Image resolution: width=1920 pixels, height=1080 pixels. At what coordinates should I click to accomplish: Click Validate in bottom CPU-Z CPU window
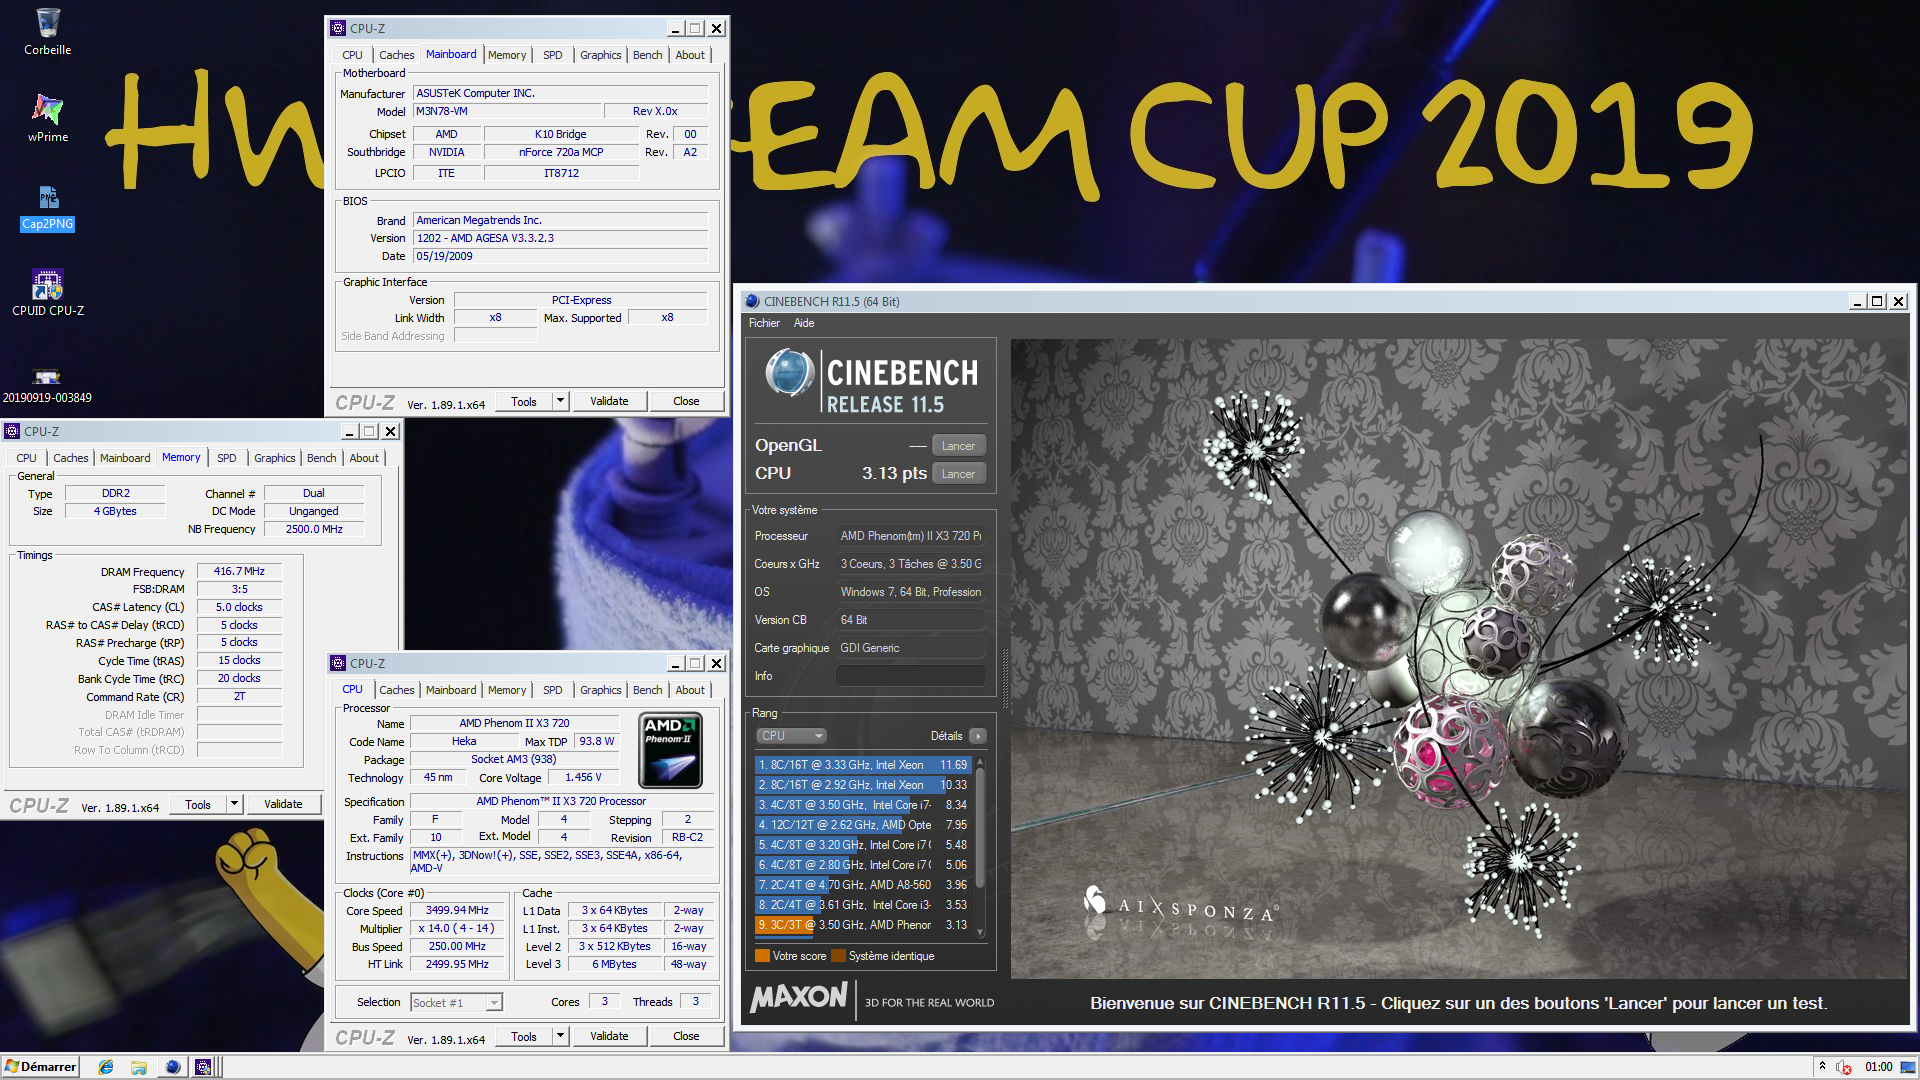tap(609, 1036)
